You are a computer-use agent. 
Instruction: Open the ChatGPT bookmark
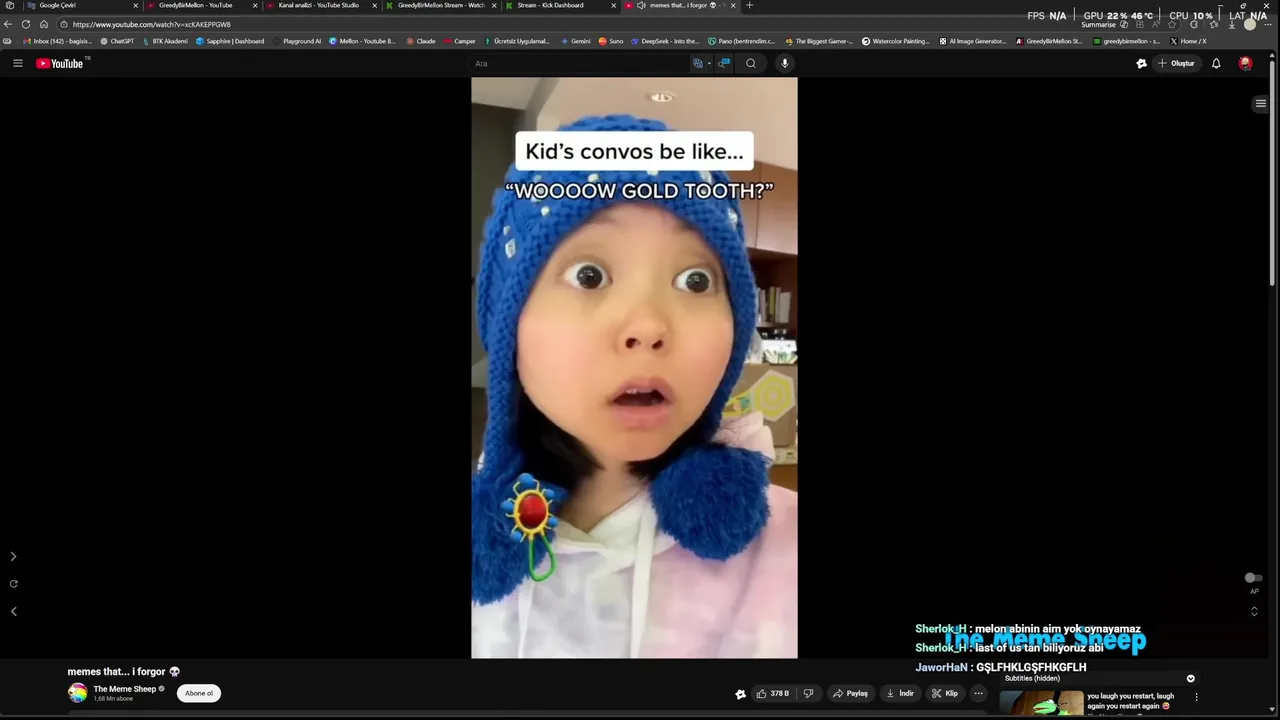point(117,41)
